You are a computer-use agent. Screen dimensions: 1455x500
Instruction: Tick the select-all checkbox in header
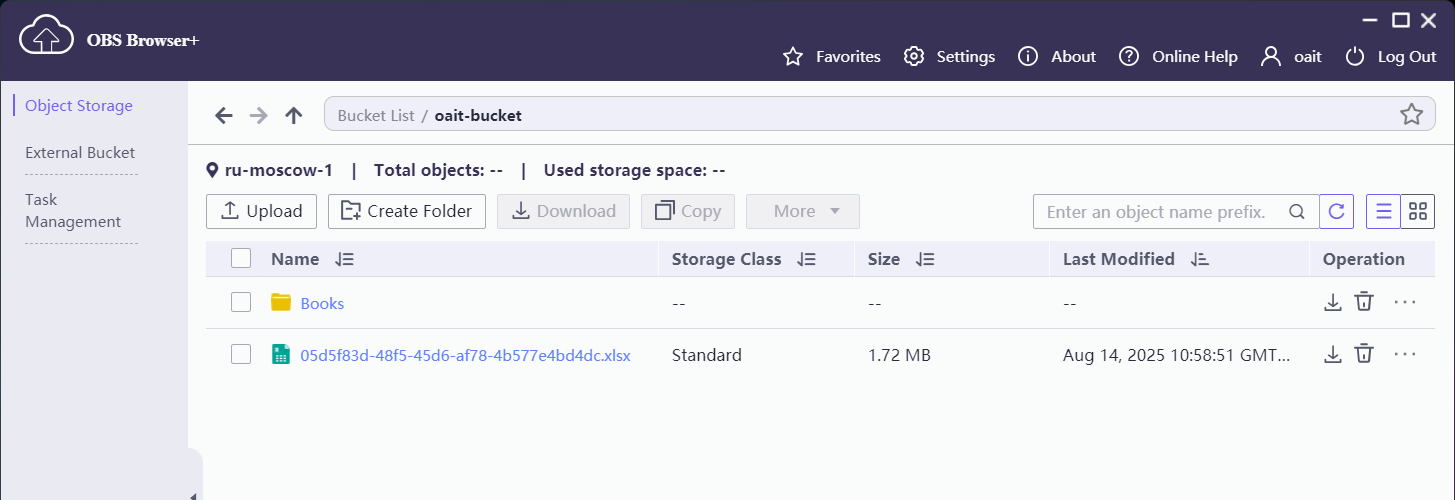[241, 259]
